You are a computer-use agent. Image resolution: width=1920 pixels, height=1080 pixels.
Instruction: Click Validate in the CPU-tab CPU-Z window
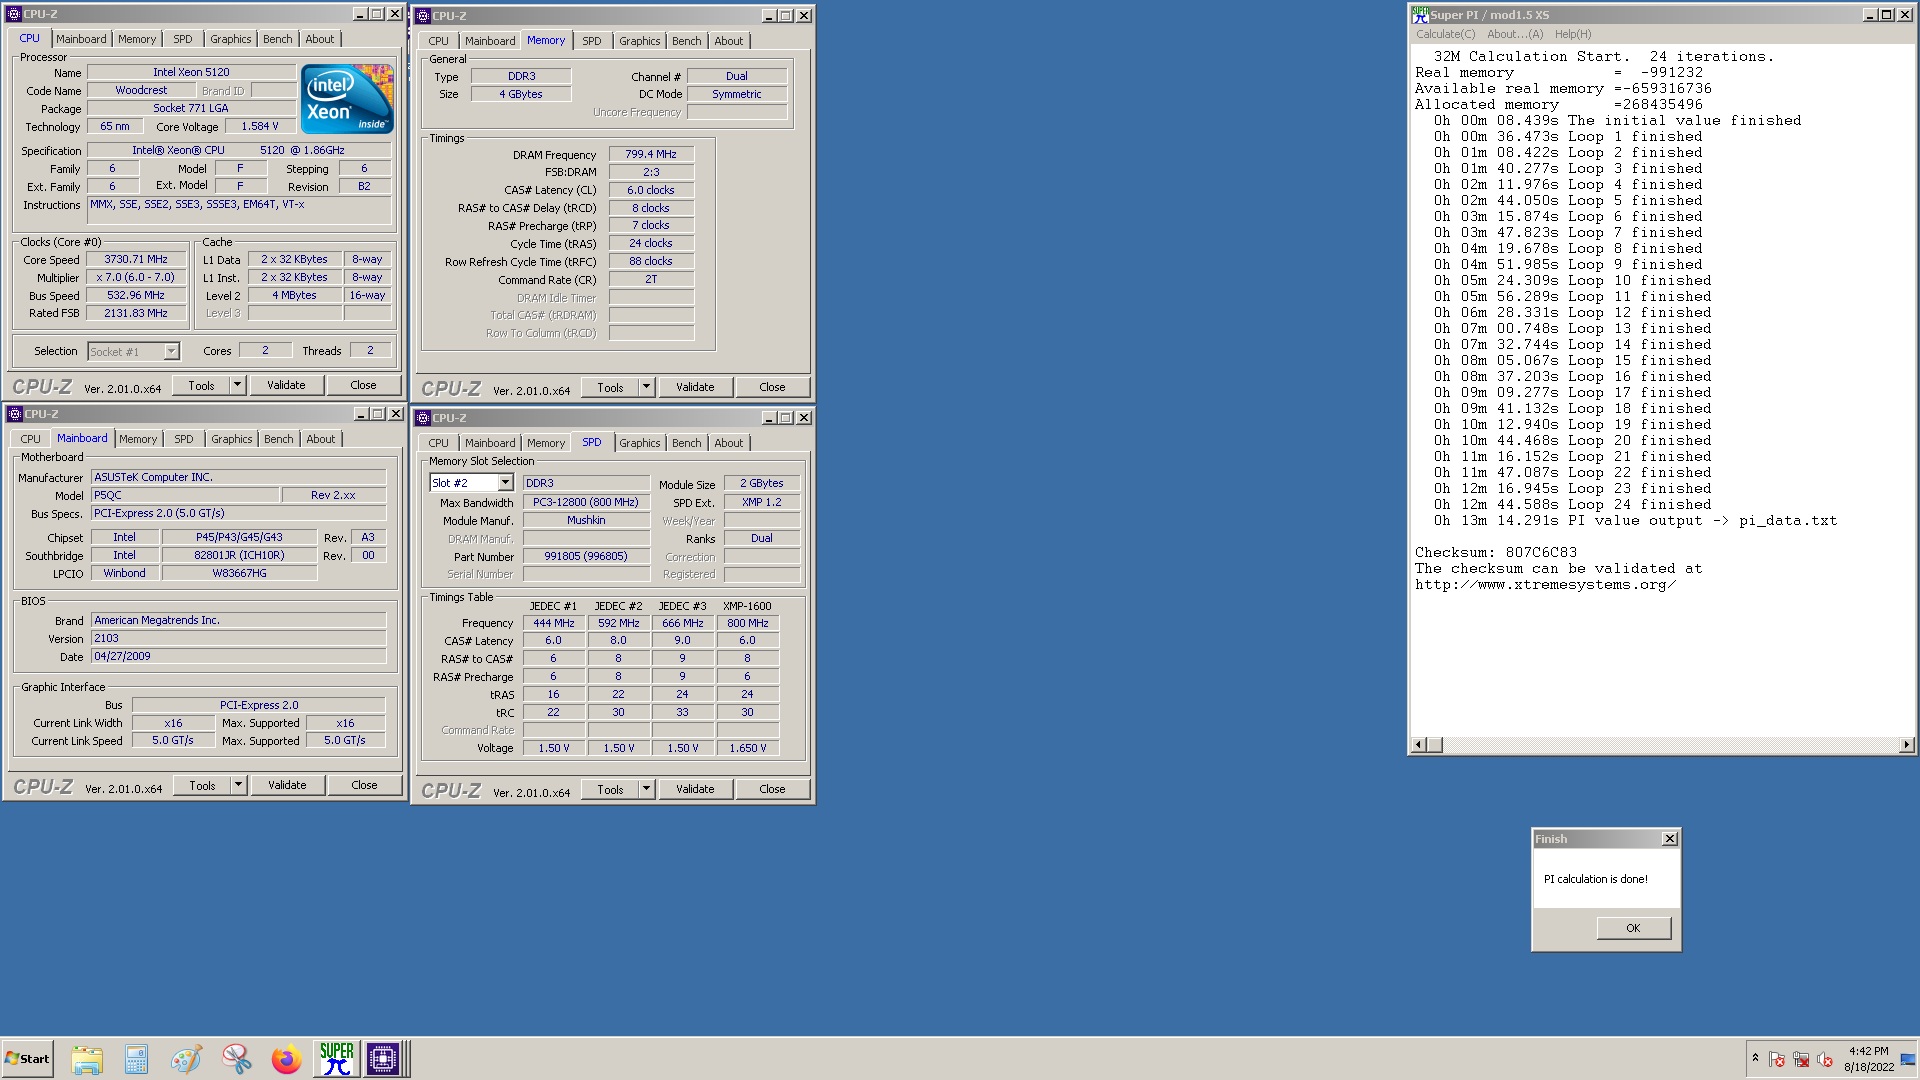(x=286, y=385)
